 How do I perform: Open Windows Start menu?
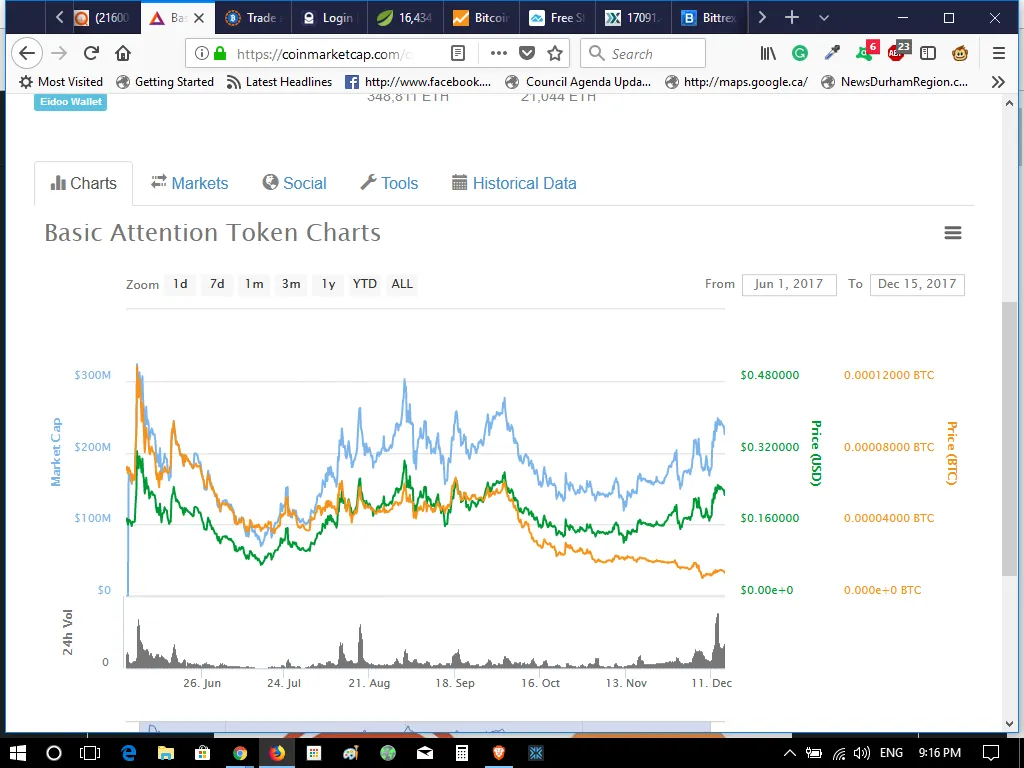click(x=18, y=753)
